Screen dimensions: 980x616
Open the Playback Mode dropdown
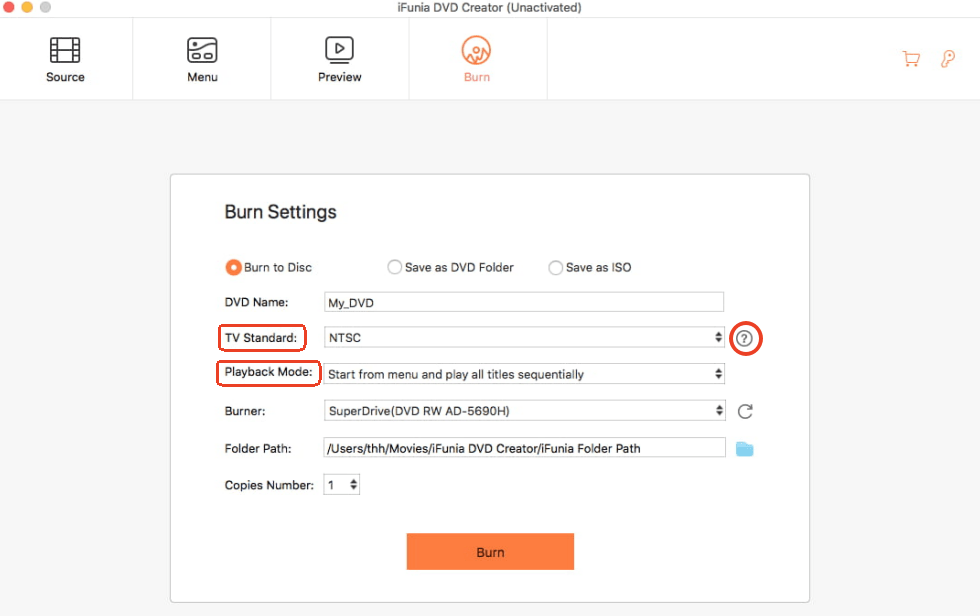pos(525,374)
